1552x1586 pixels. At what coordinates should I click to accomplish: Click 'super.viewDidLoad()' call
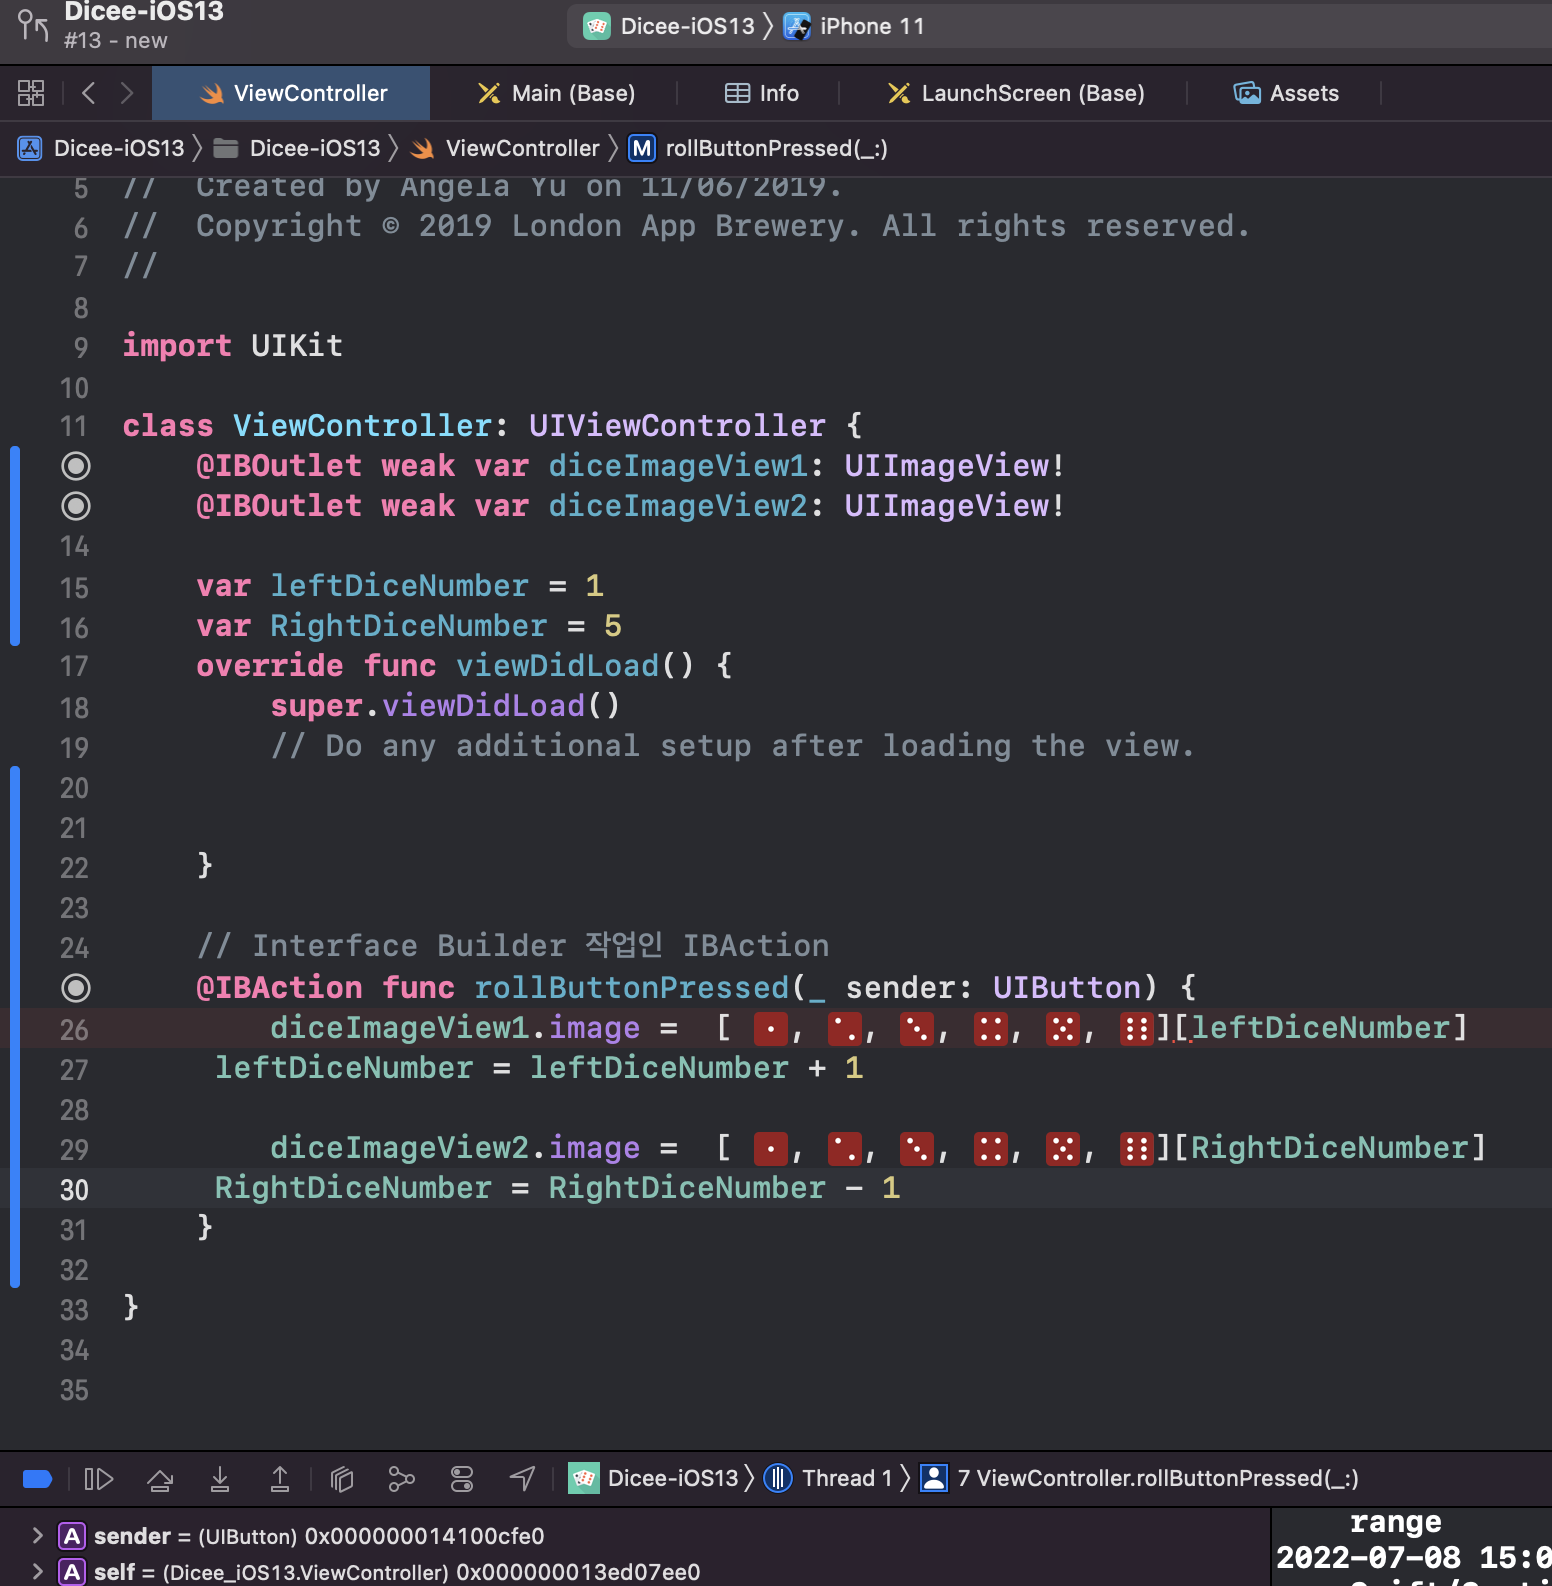tap(446, 706)
